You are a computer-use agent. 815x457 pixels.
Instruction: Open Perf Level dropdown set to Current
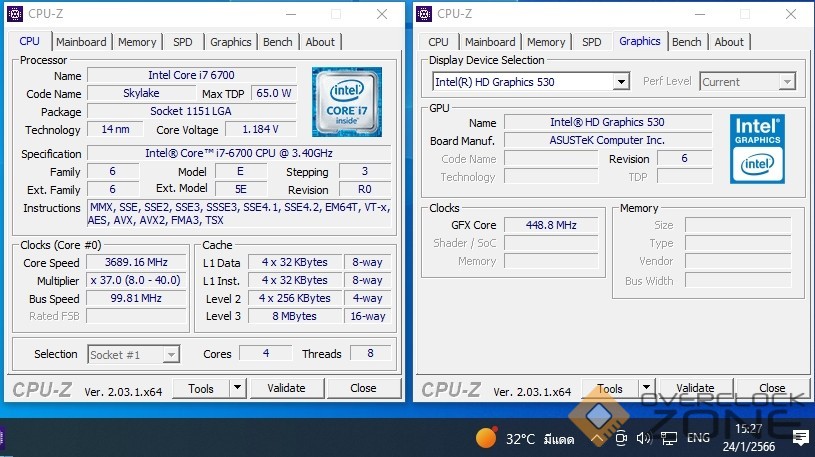coord(747,82)
